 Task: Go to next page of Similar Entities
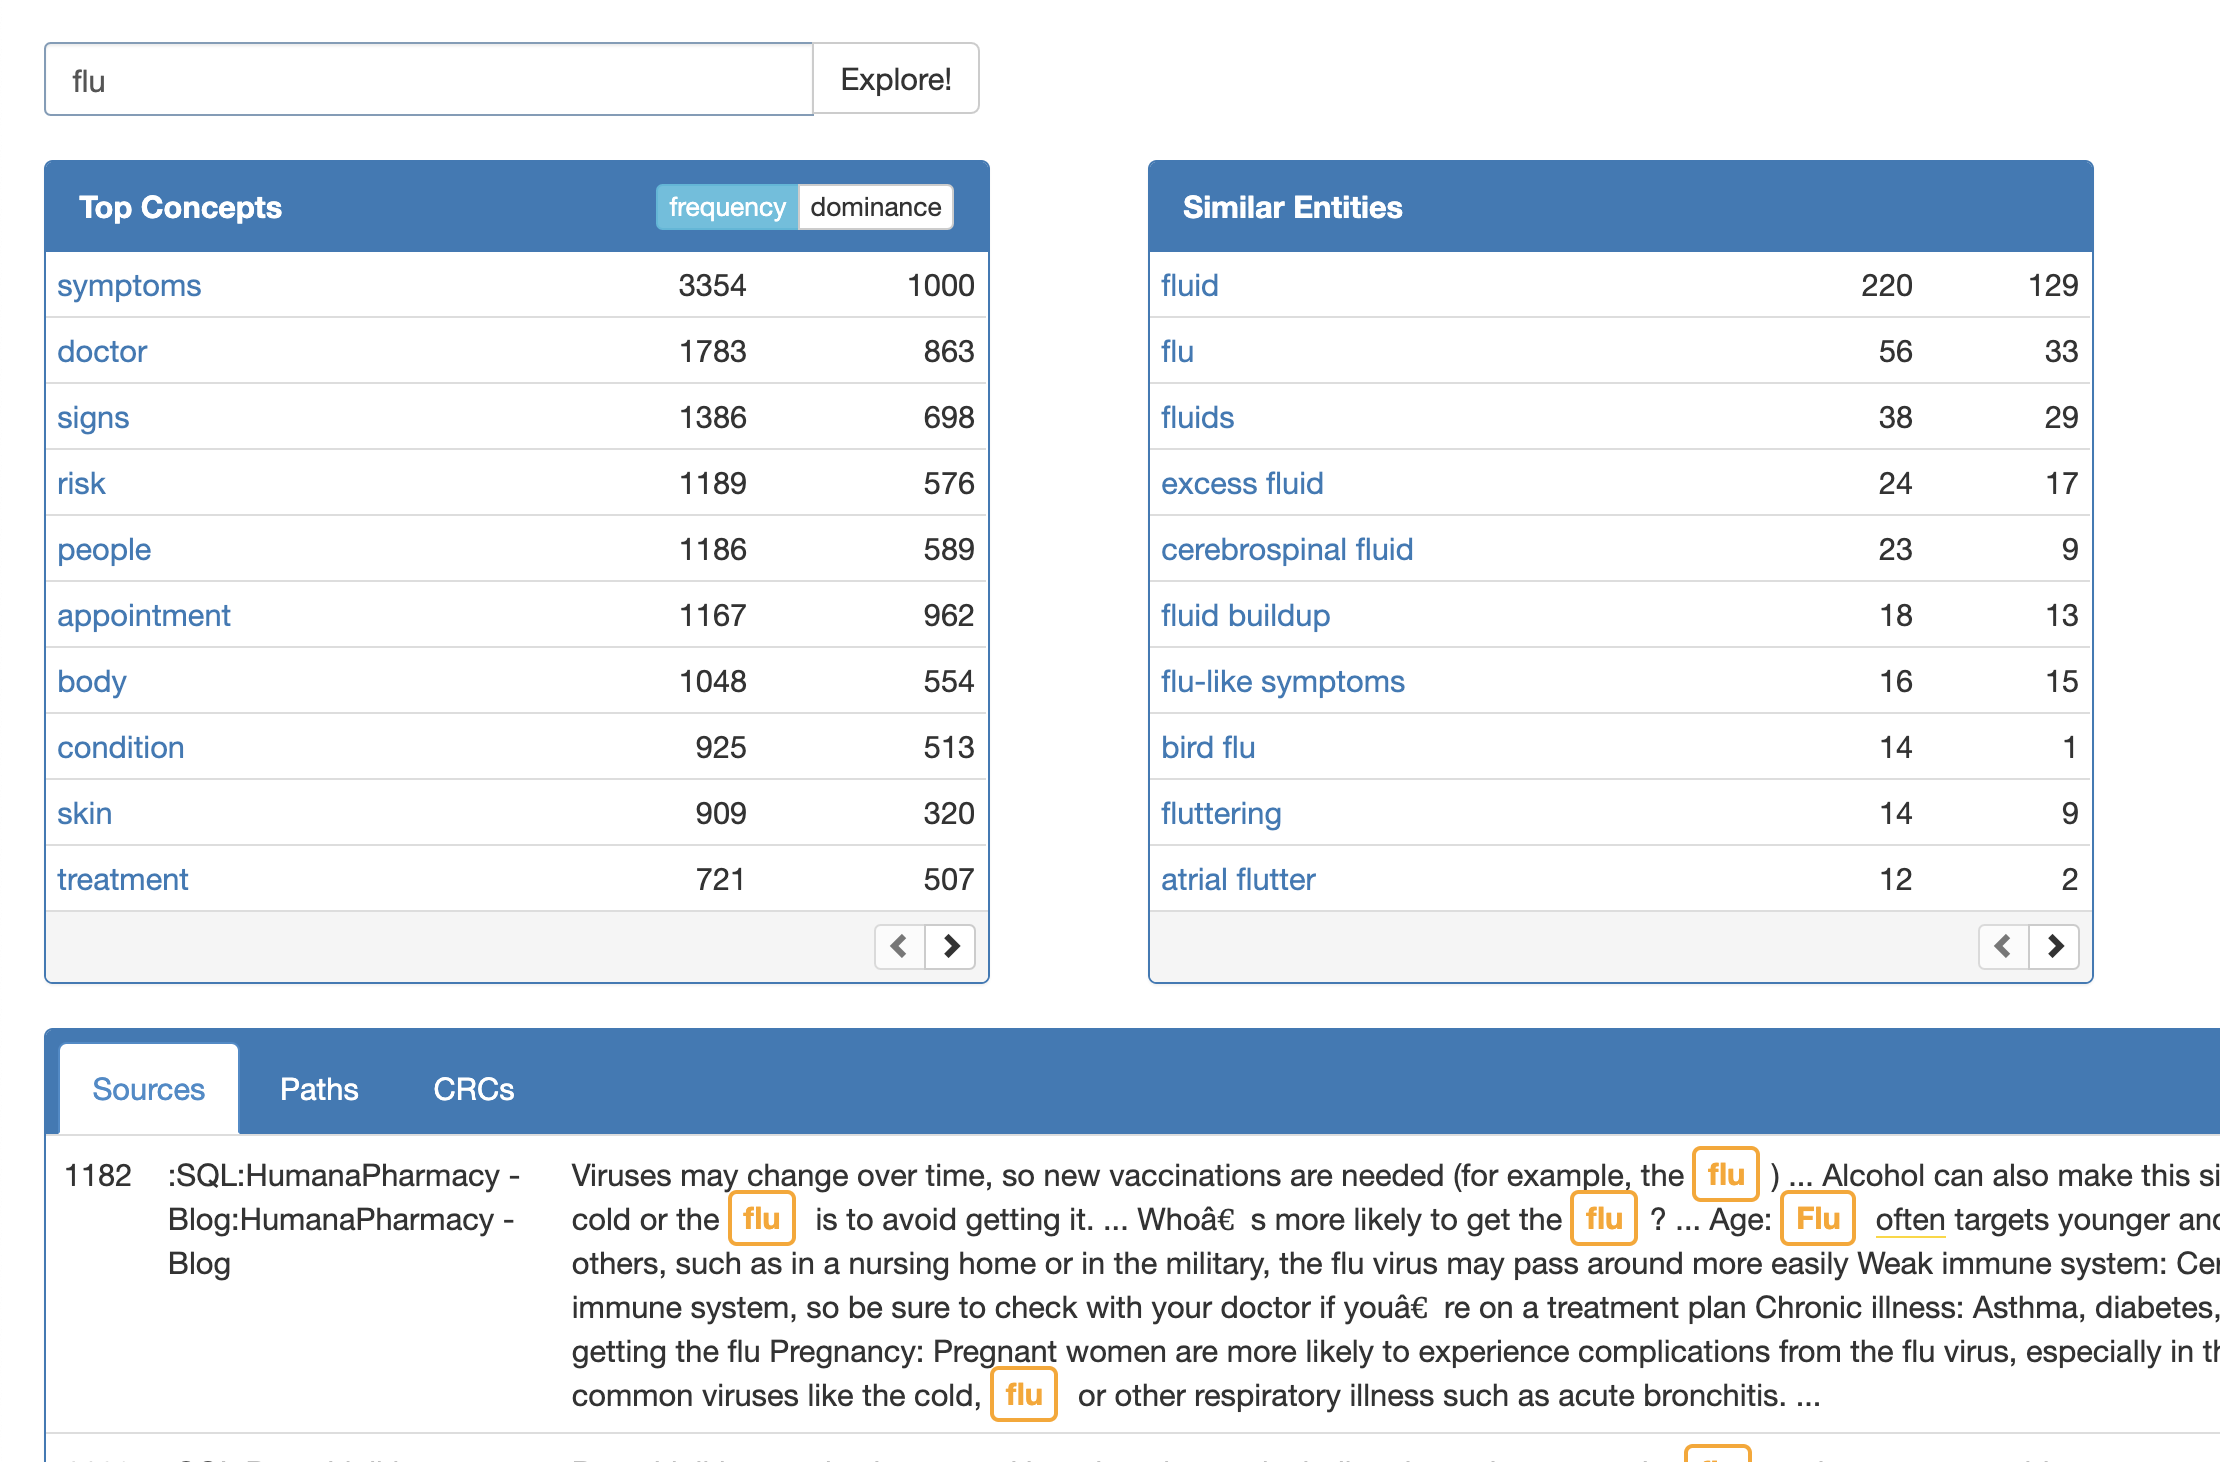2055,946
